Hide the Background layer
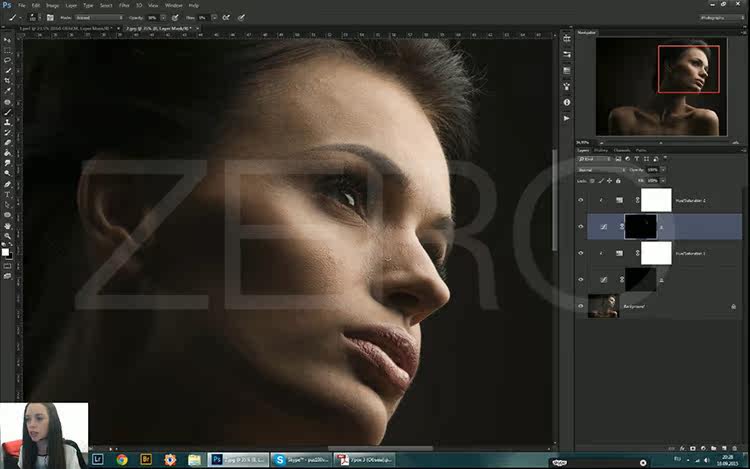The width and height of the screenshot is (750, 469). click(581, 306)
